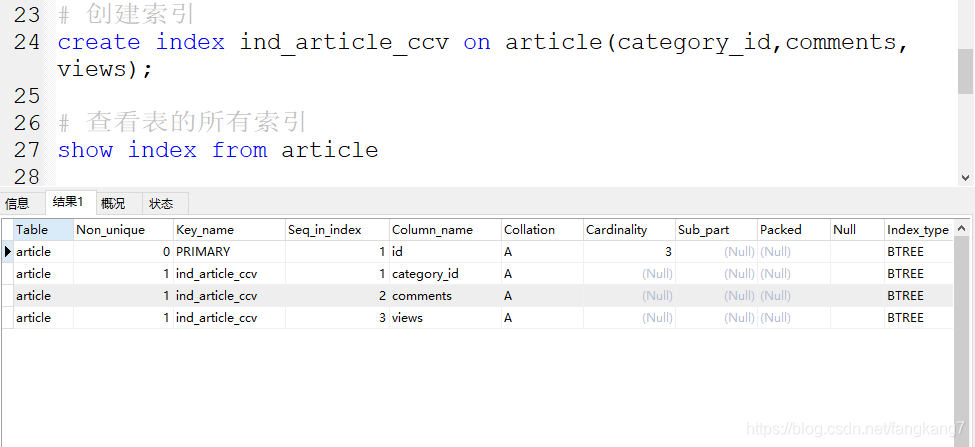Image resolution: width=975 pixels, height=447 pixels.
Task: Click ind_article_ccv in the comments row
Action: [x=229, y=295]
